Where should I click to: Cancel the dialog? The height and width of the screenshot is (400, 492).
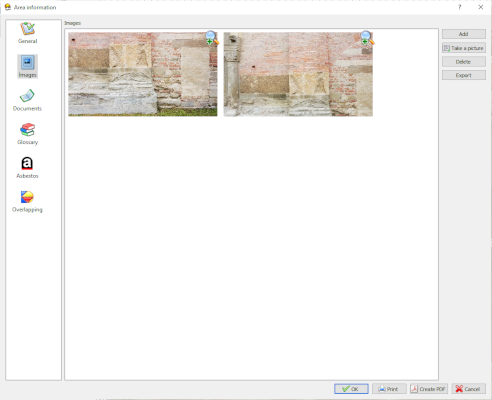coord(468,389)
